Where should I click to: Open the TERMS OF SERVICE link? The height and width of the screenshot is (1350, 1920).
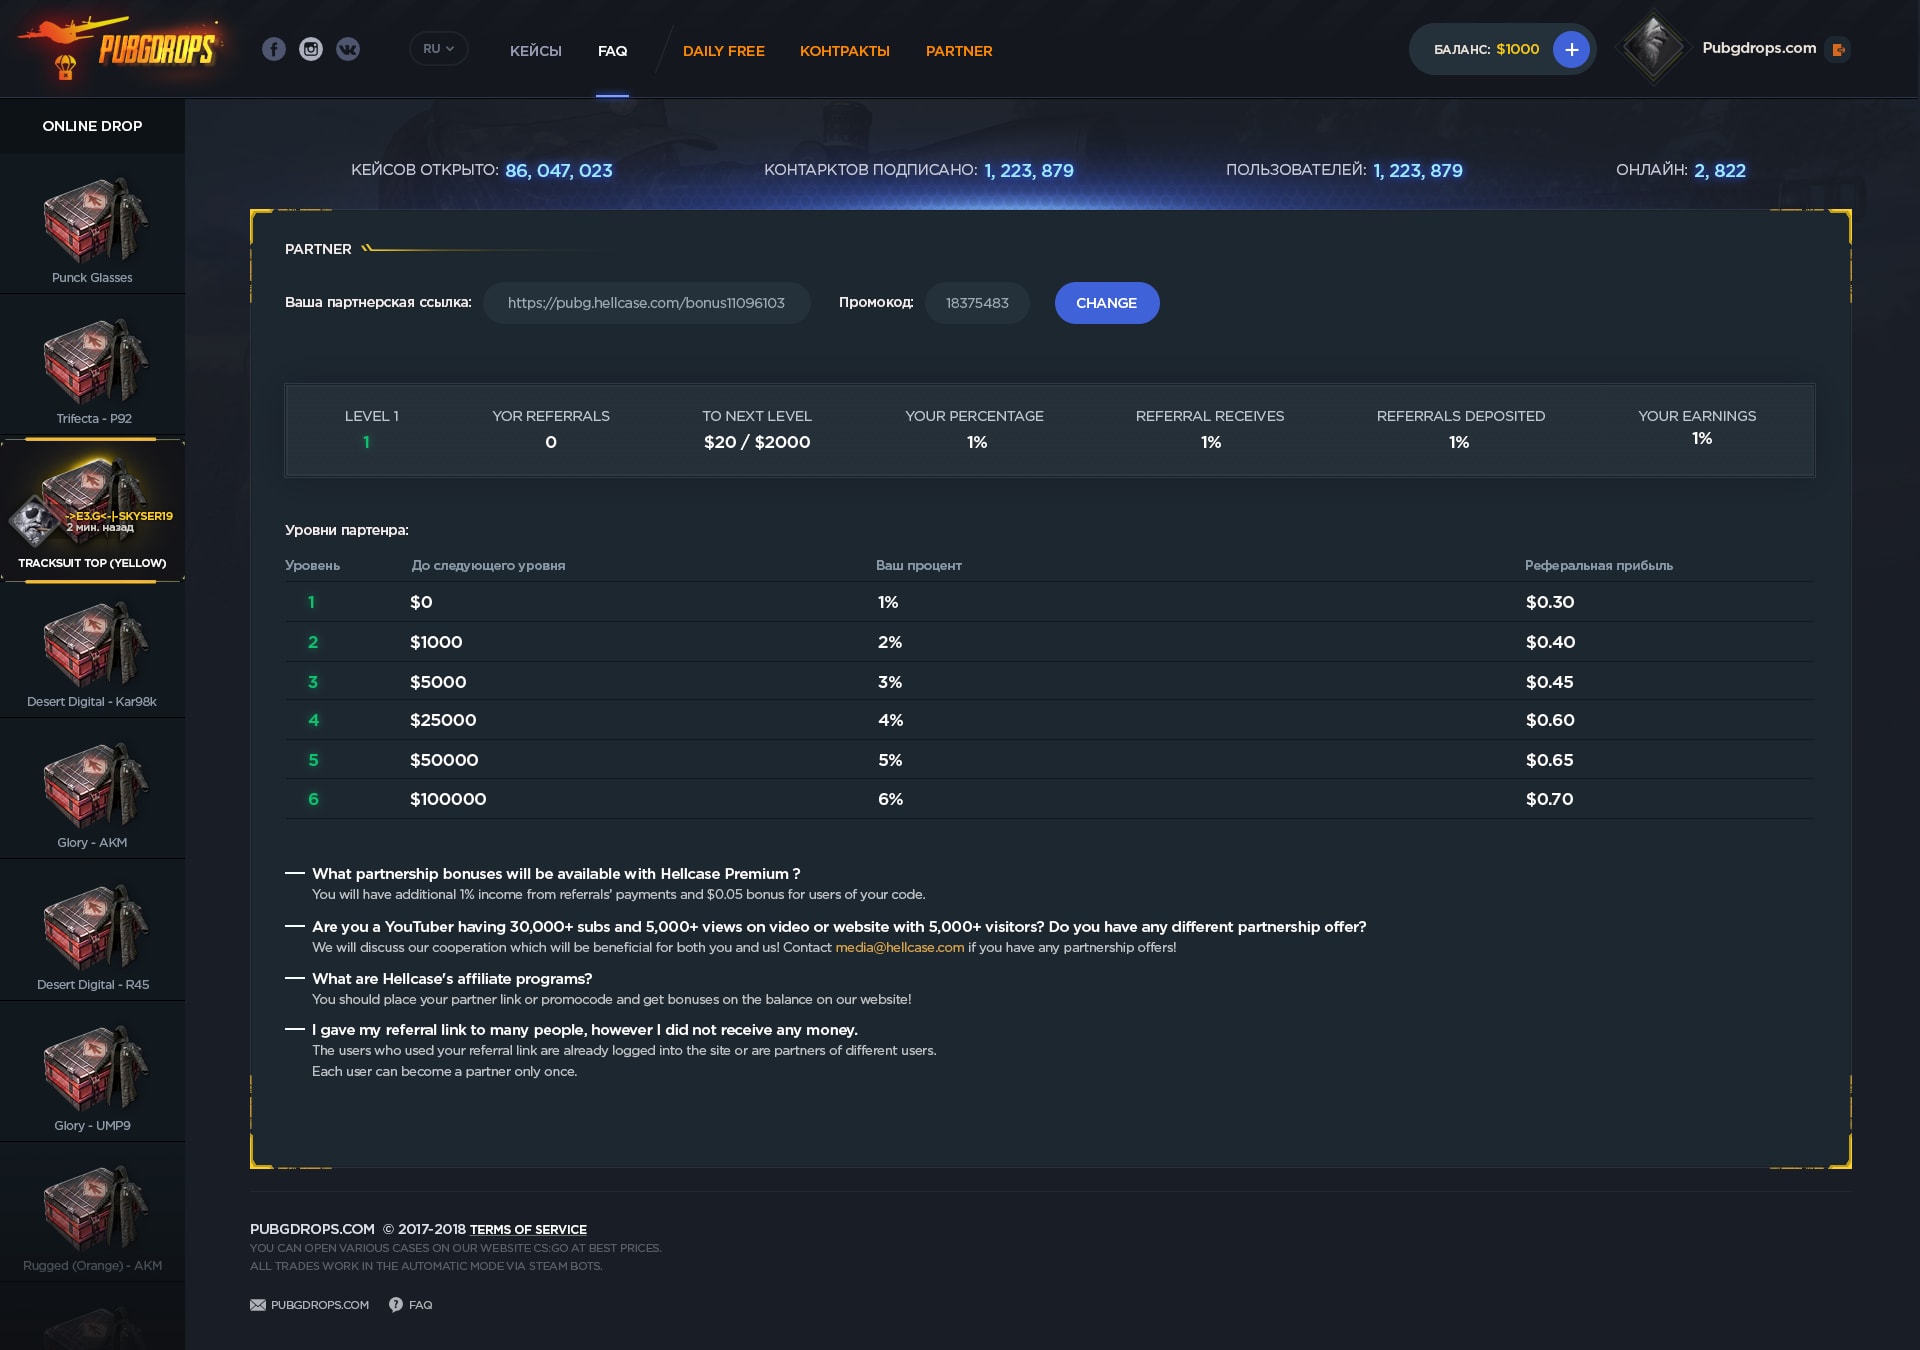click(x=528, y=1229)
